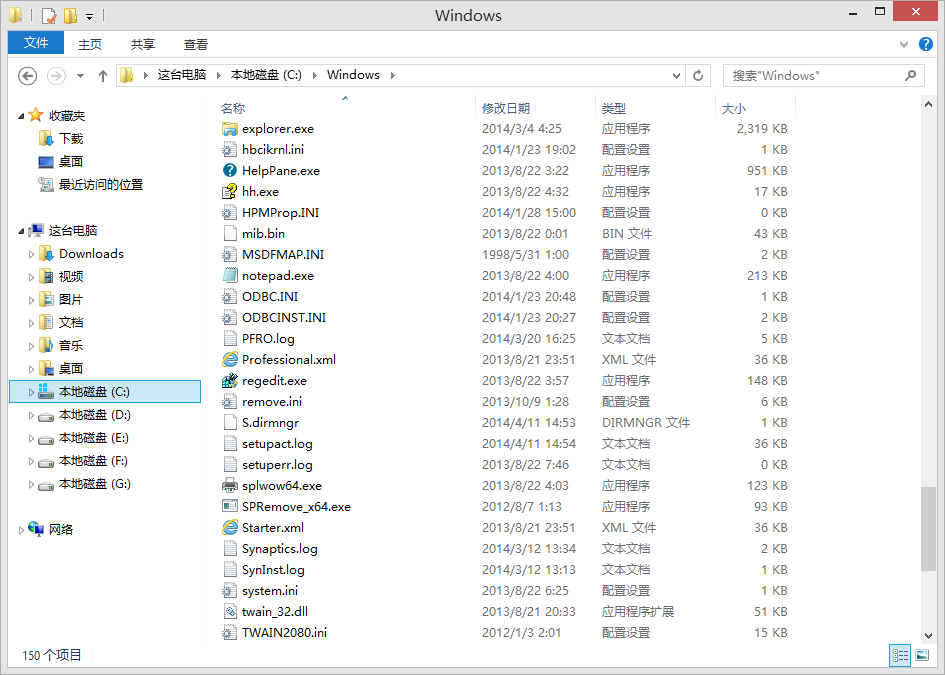This screenshot has height=675, width=945.
Task: Click the Forward navigation arrow
Action: click(x=56, y=76)
